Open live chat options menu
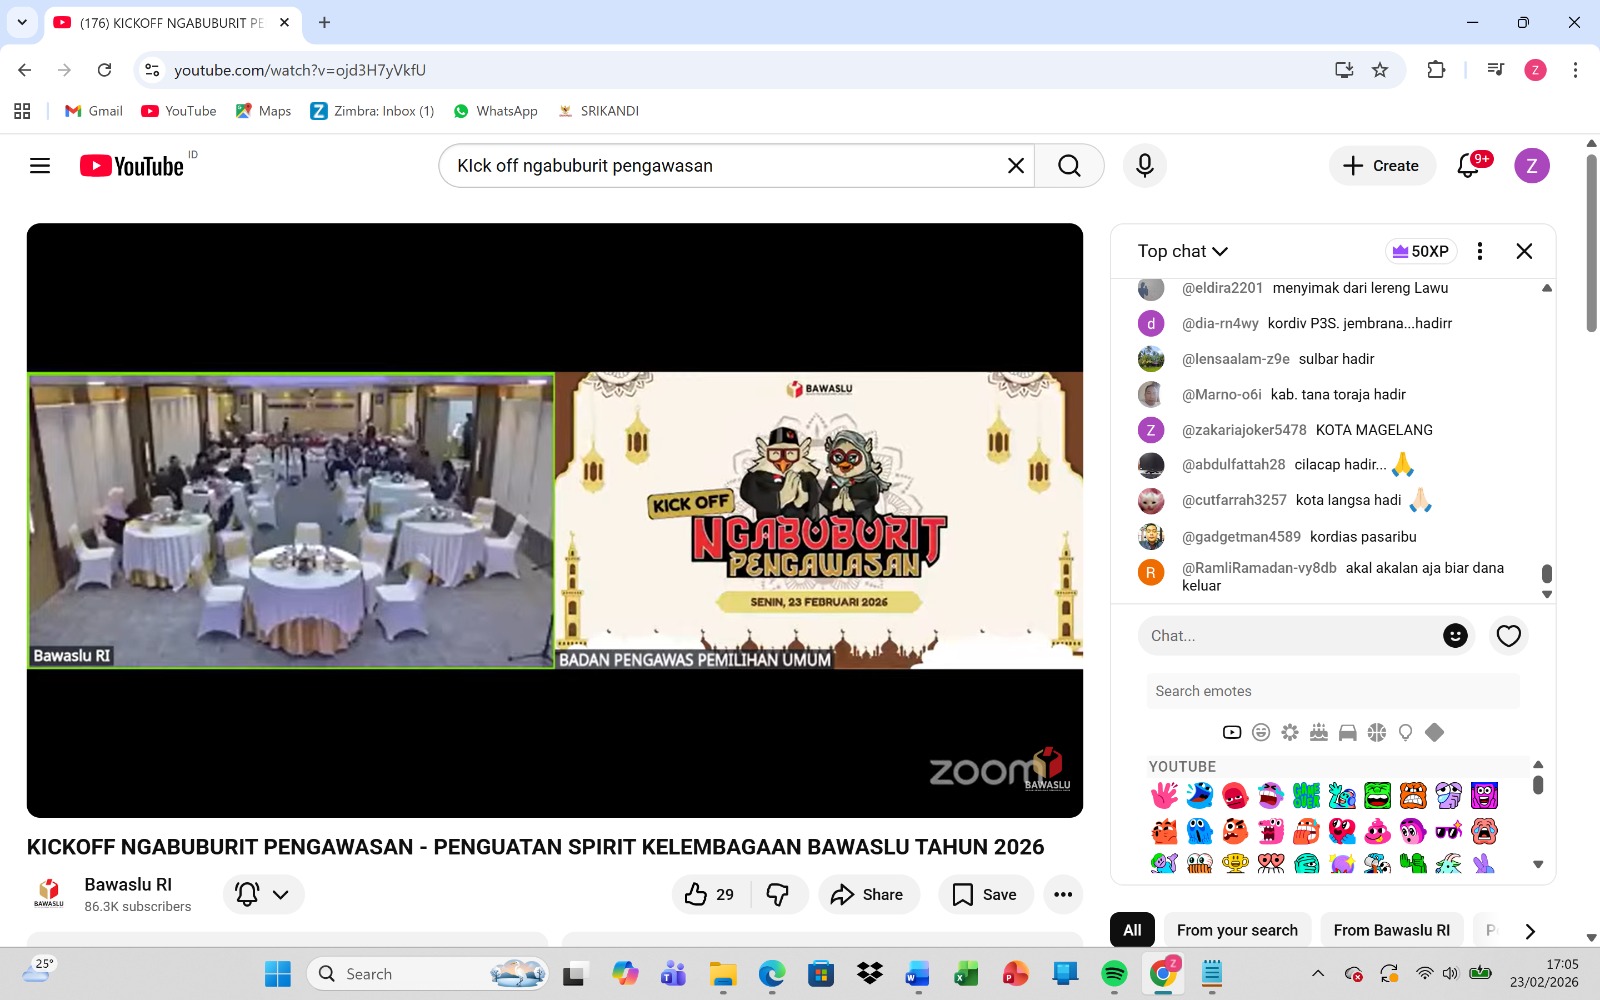Viewport: 1600px width, 1000px height. pos(1480,251)
